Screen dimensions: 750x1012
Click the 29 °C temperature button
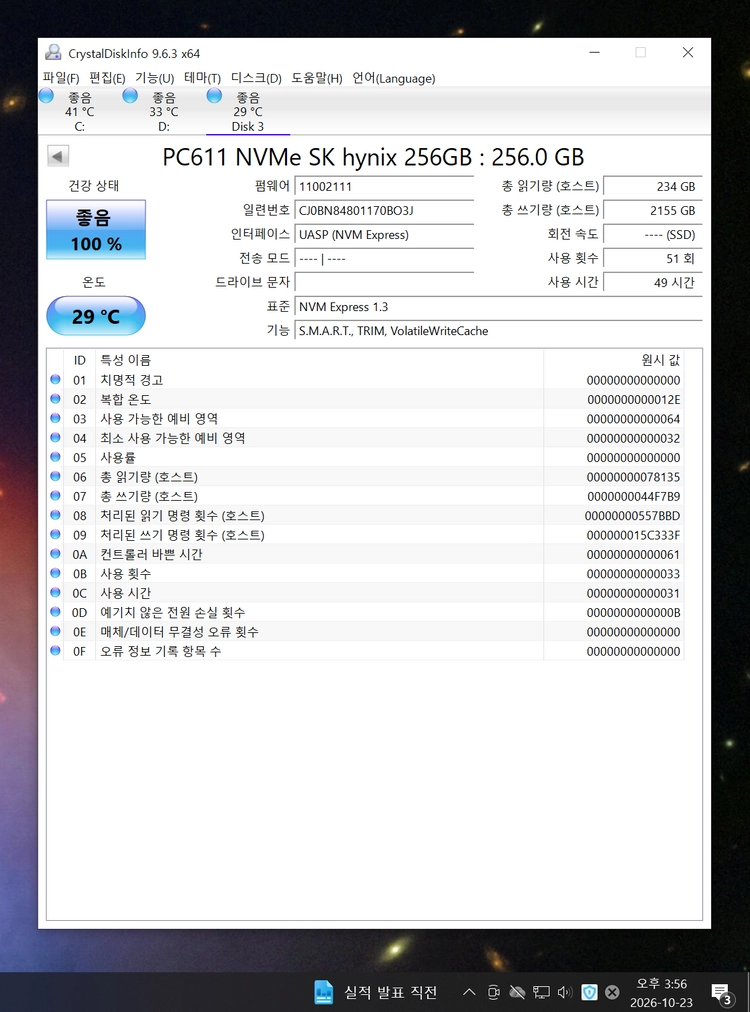[x=96, y=316]
